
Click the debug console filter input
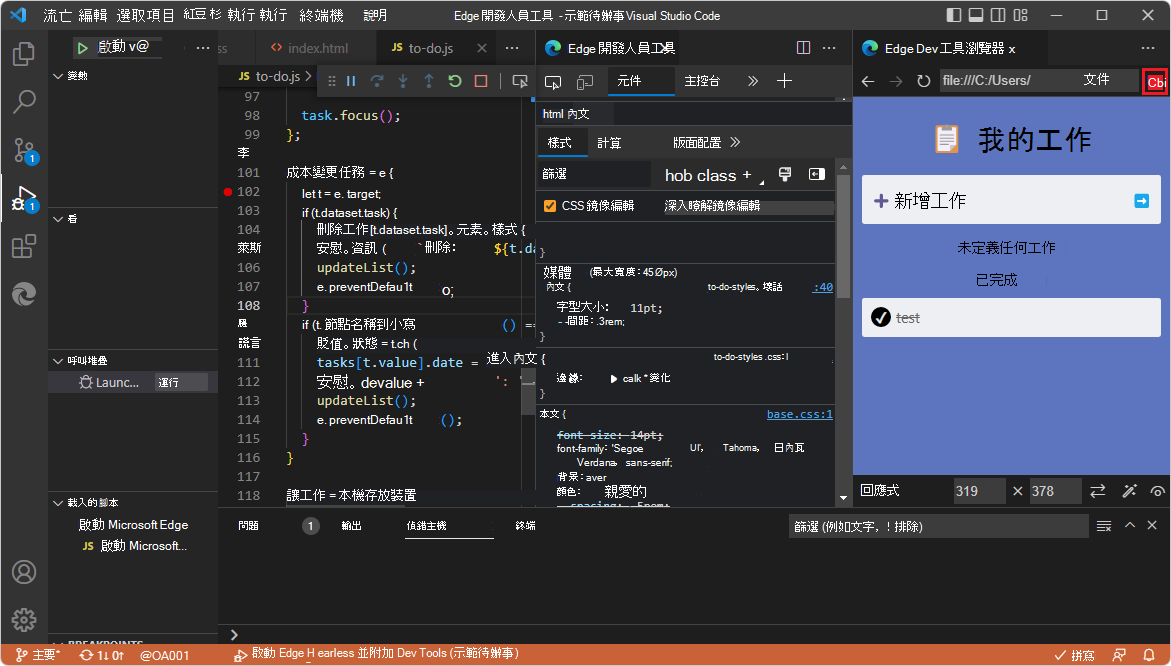[938, 526]
